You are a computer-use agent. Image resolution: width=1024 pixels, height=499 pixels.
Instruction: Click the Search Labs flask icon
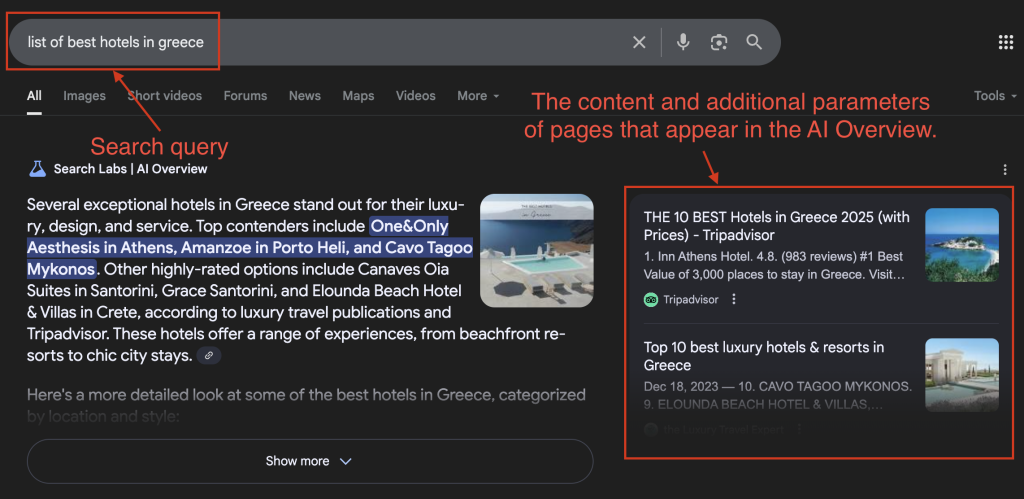click(37, 169)
